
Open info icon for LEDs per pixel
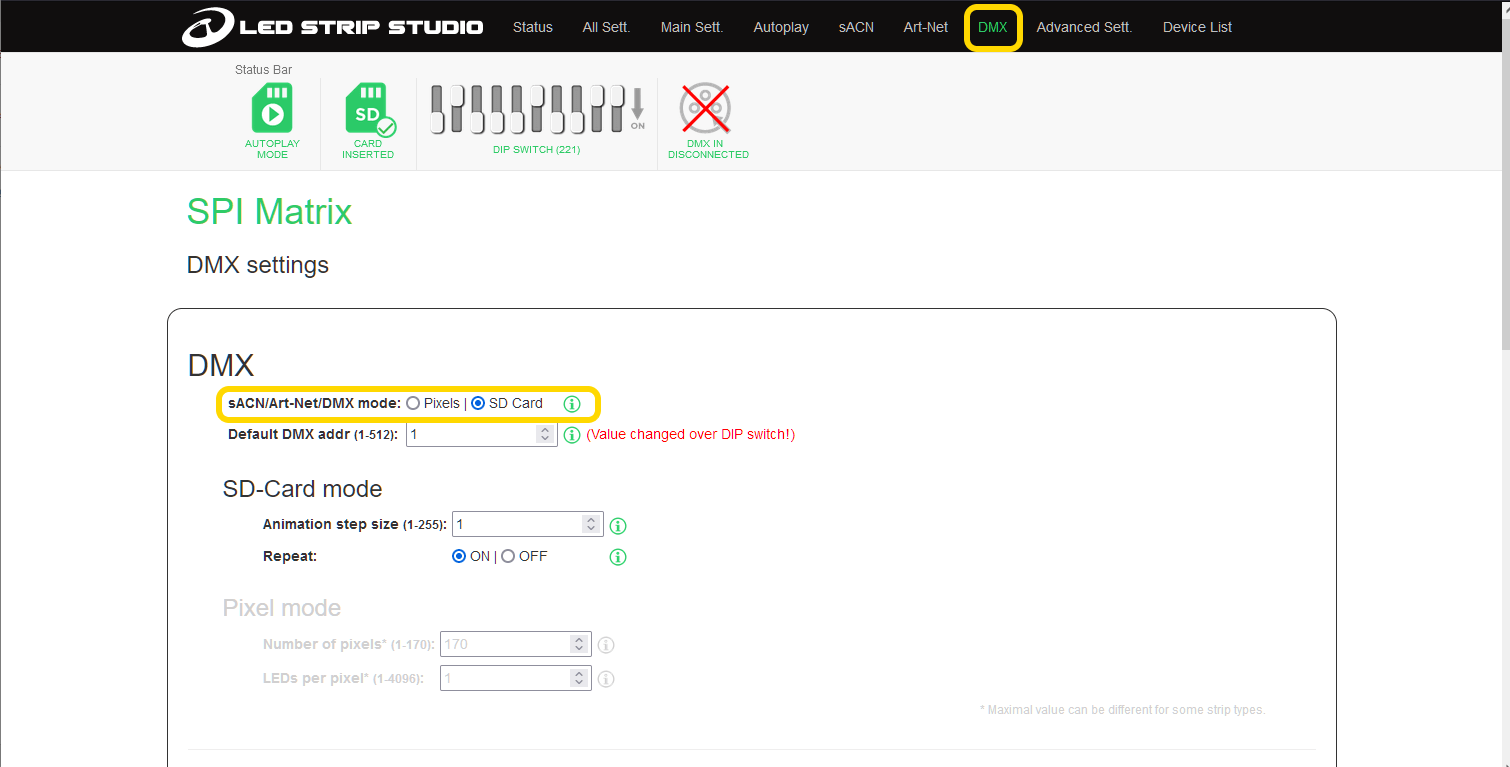tap(606, 679)
